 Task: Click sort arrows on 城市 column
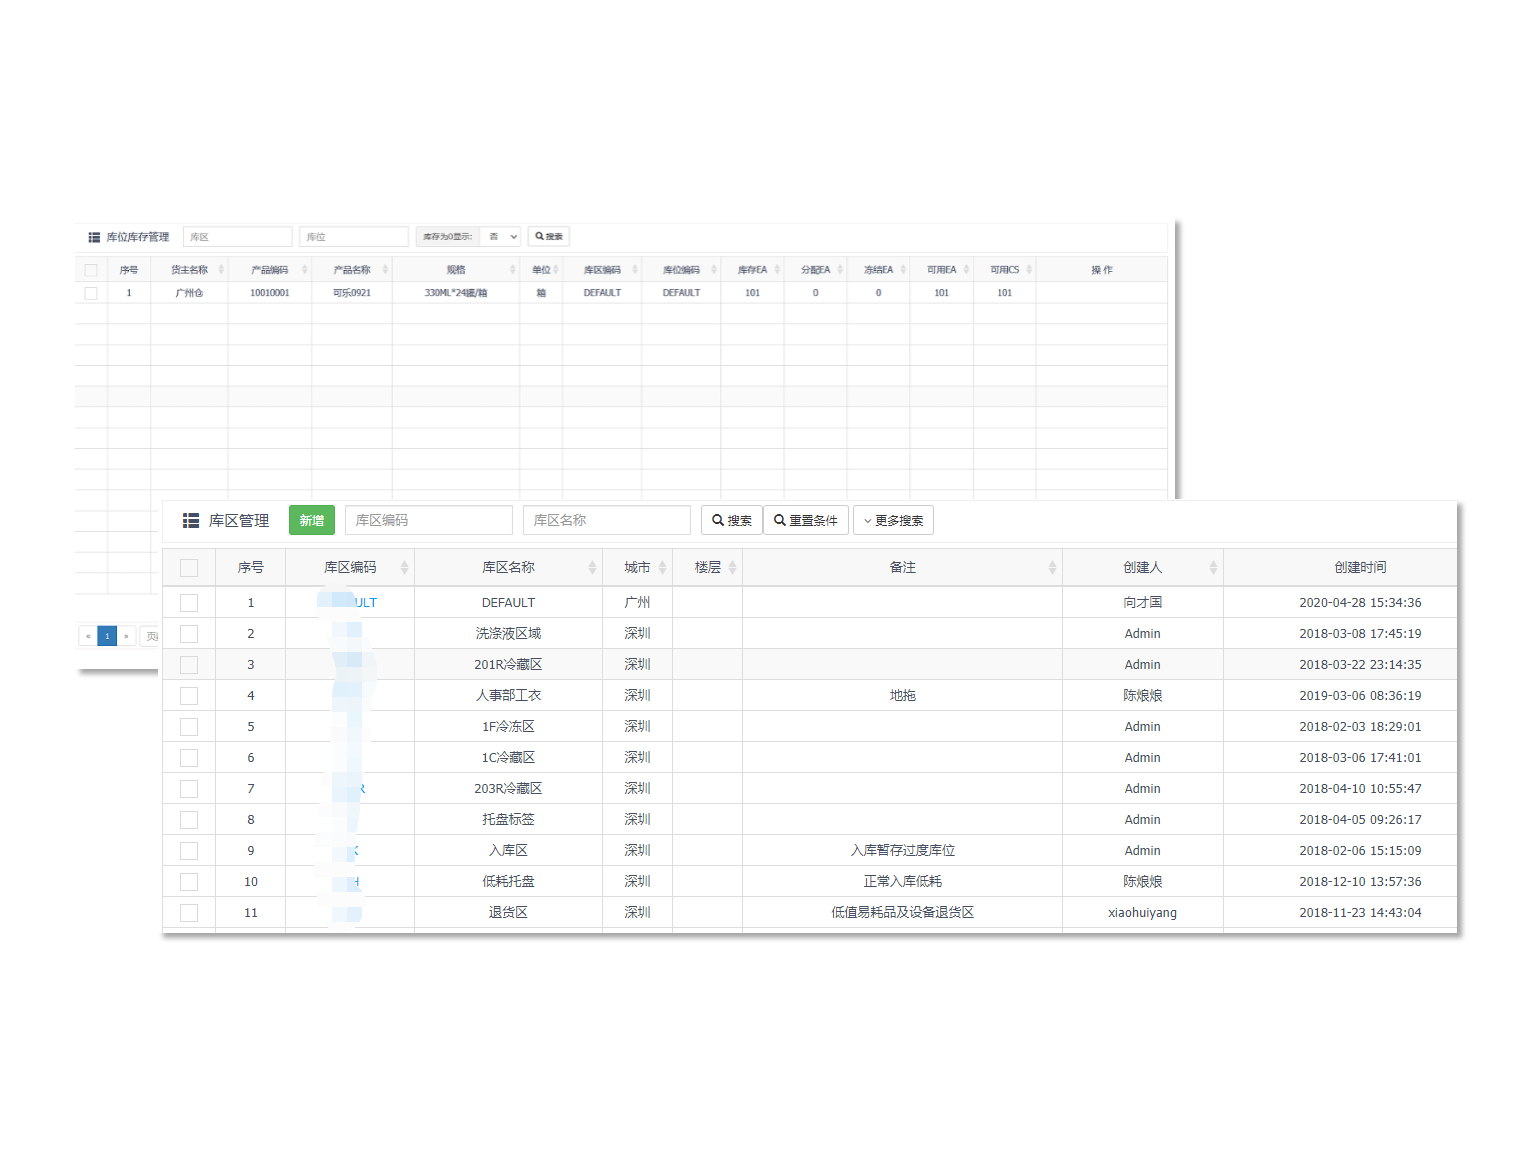662,568
